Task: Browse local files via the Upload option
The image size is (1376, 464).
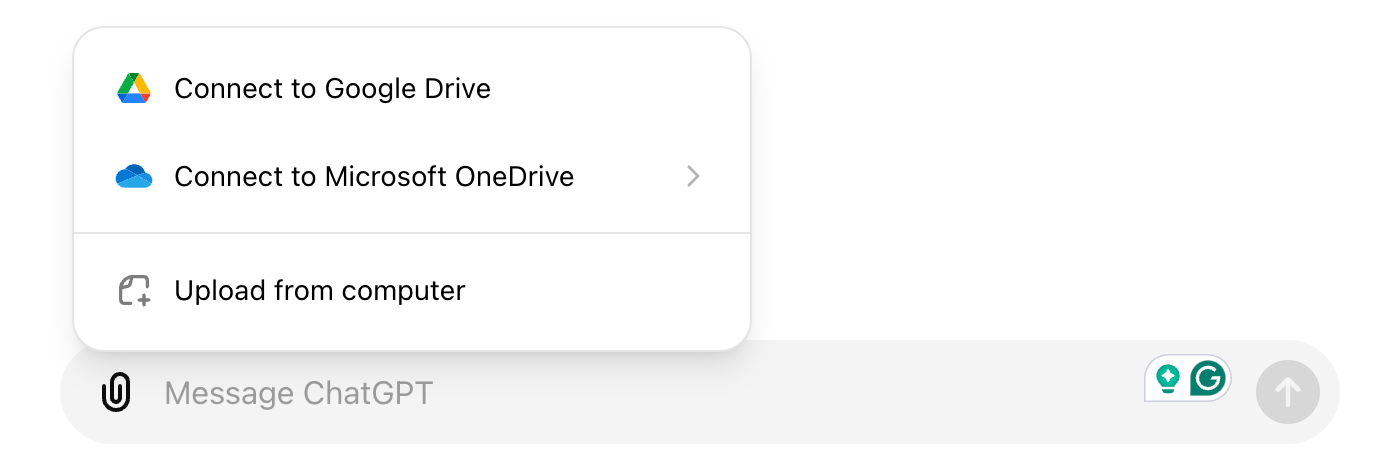Action: 319,291
